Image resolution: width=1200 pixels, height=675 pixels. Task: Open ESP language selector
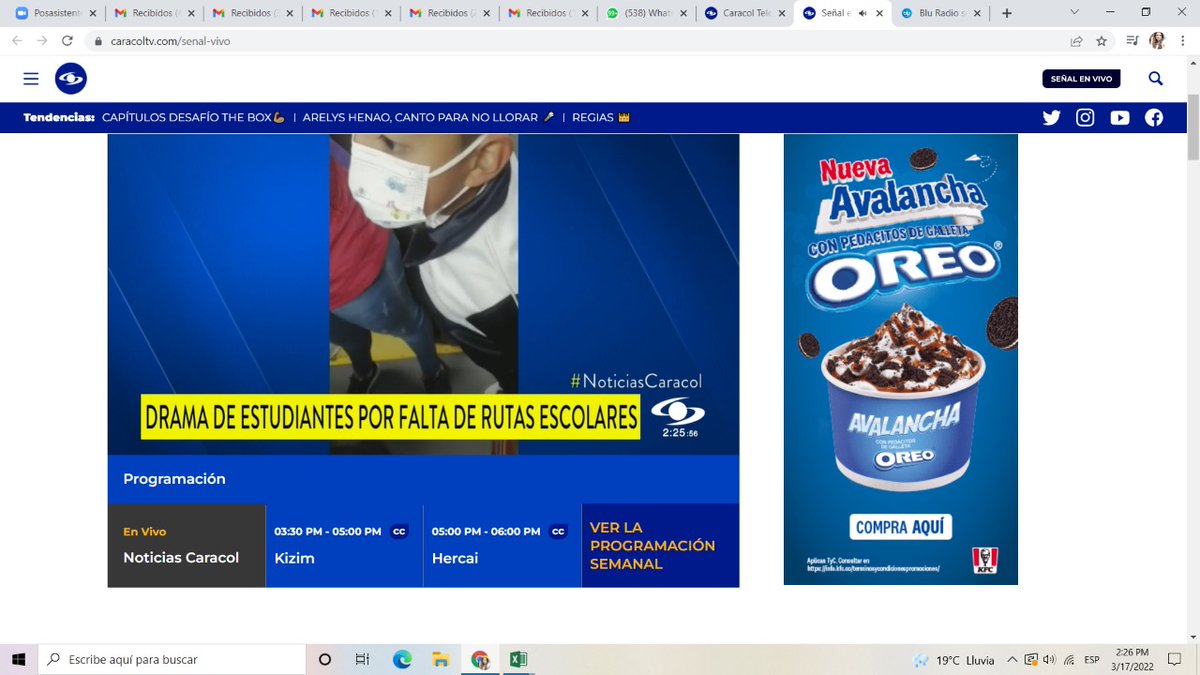[x=1092, y=660]
